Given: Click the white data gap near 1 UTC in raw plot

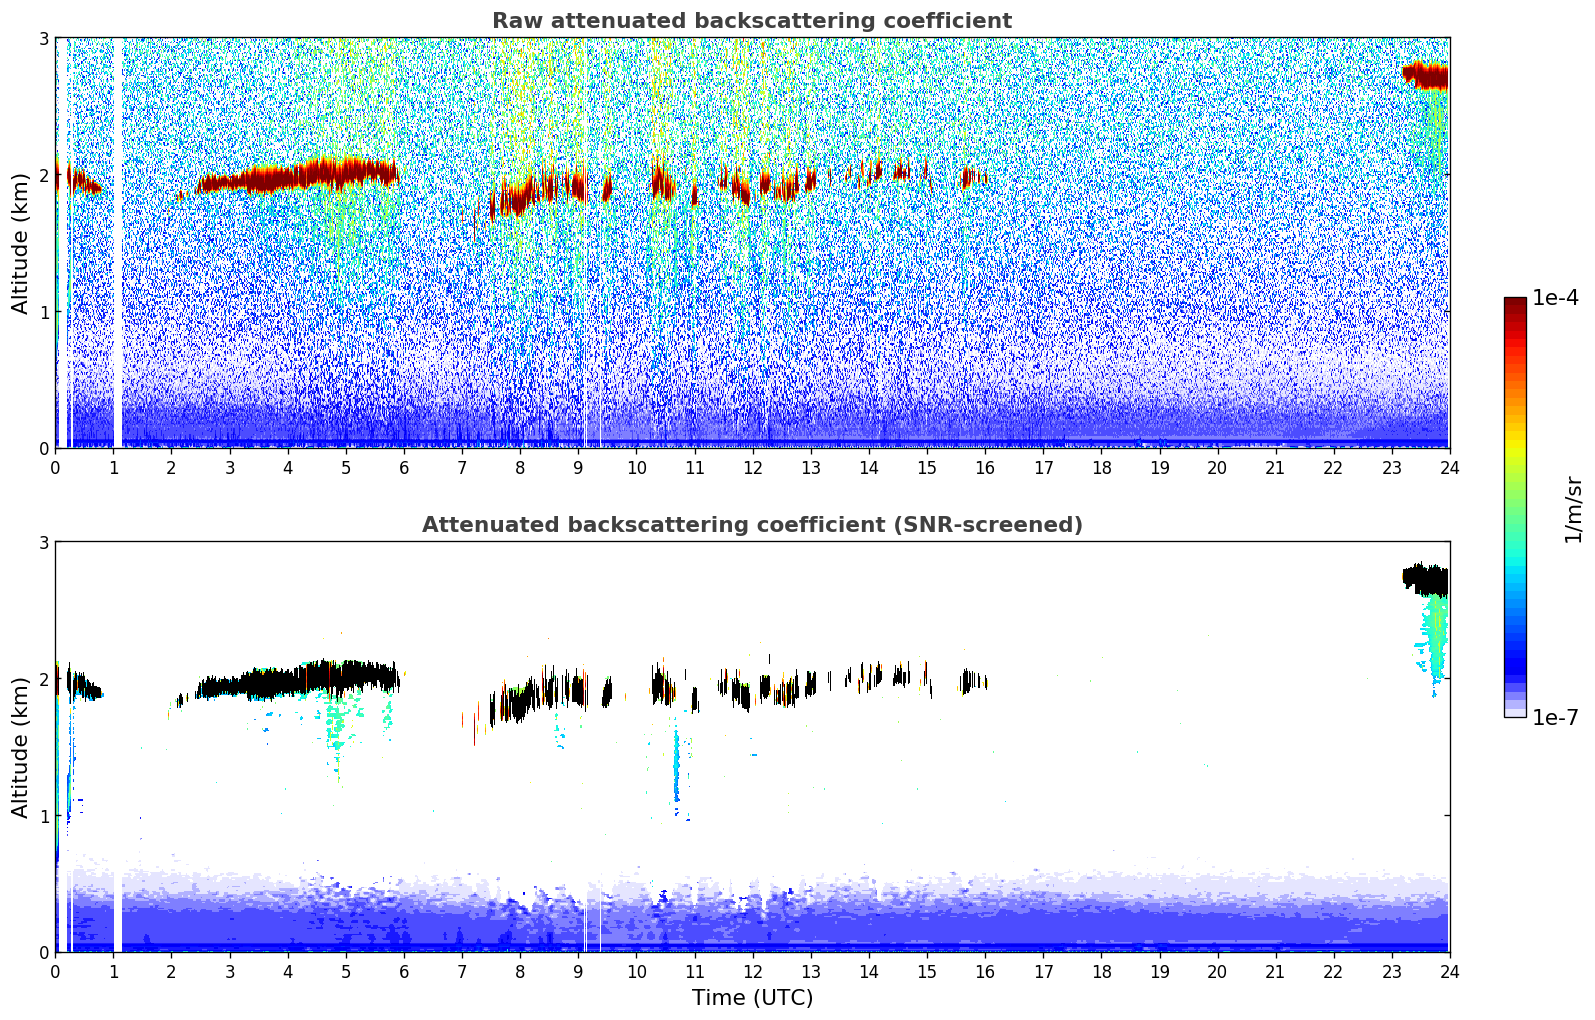Looking at the screenshot, I should pyautogui.click(x=117, y=243).
